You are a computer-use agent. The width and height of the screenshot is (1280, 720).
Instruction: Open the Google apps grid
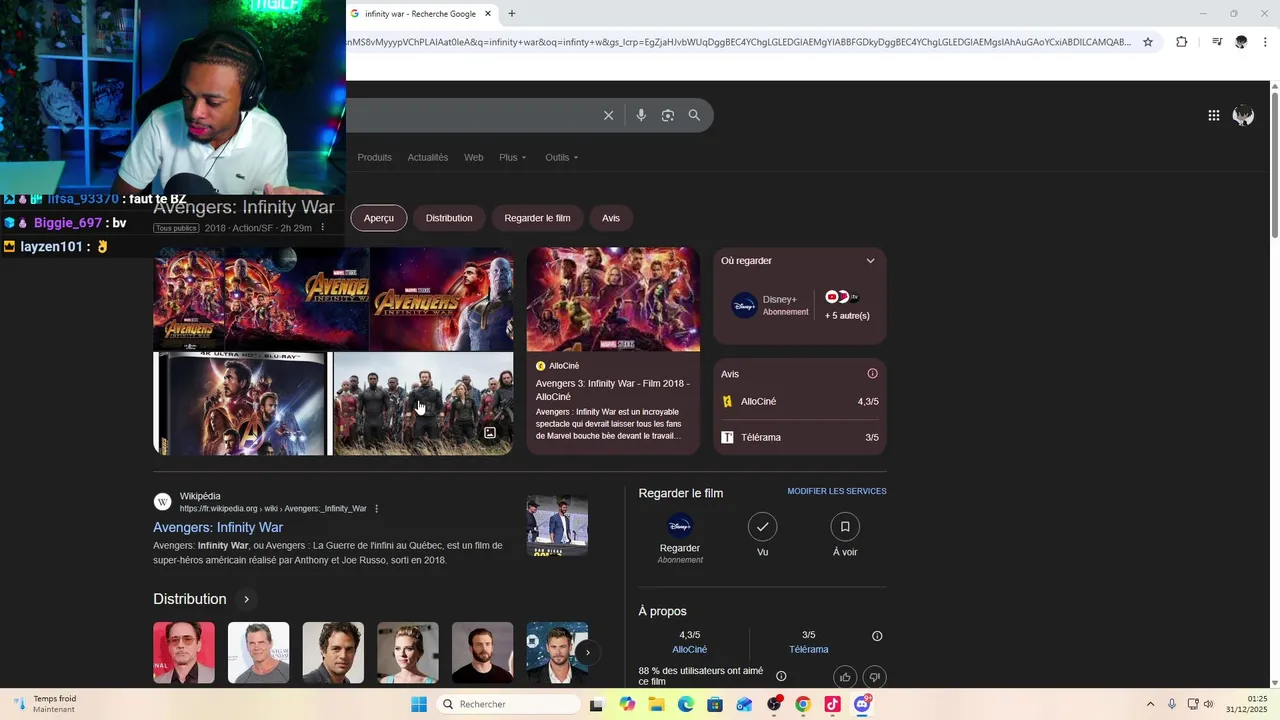(1213, 116)
